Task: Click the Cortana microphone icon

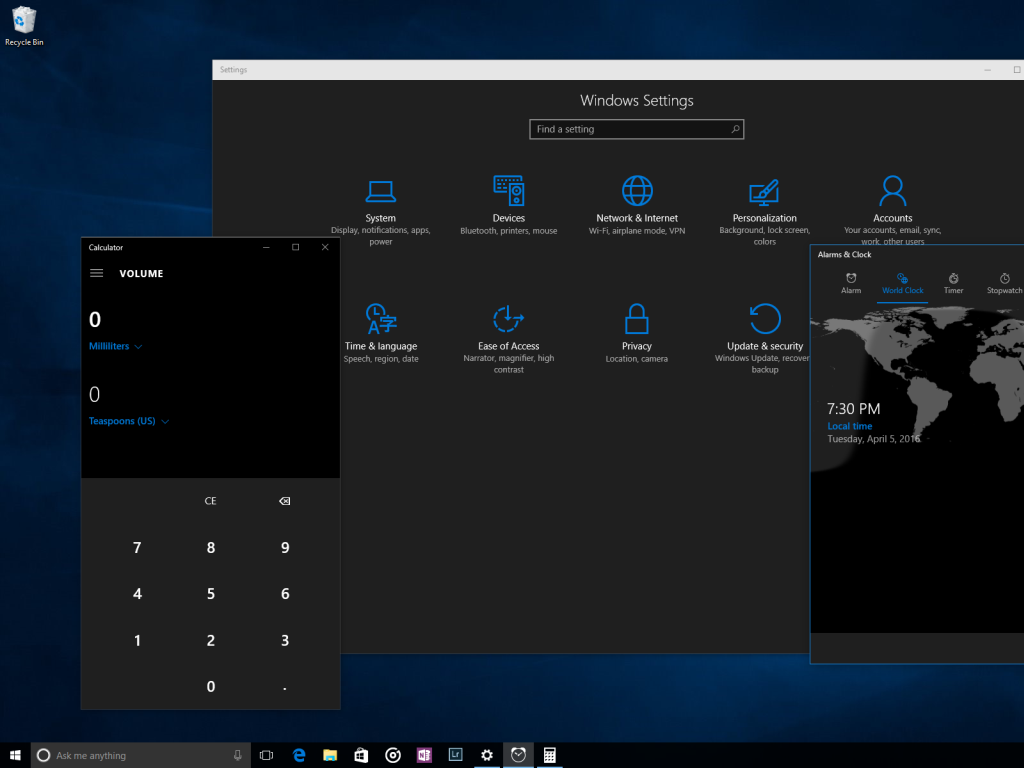Action: coord(237,755)
